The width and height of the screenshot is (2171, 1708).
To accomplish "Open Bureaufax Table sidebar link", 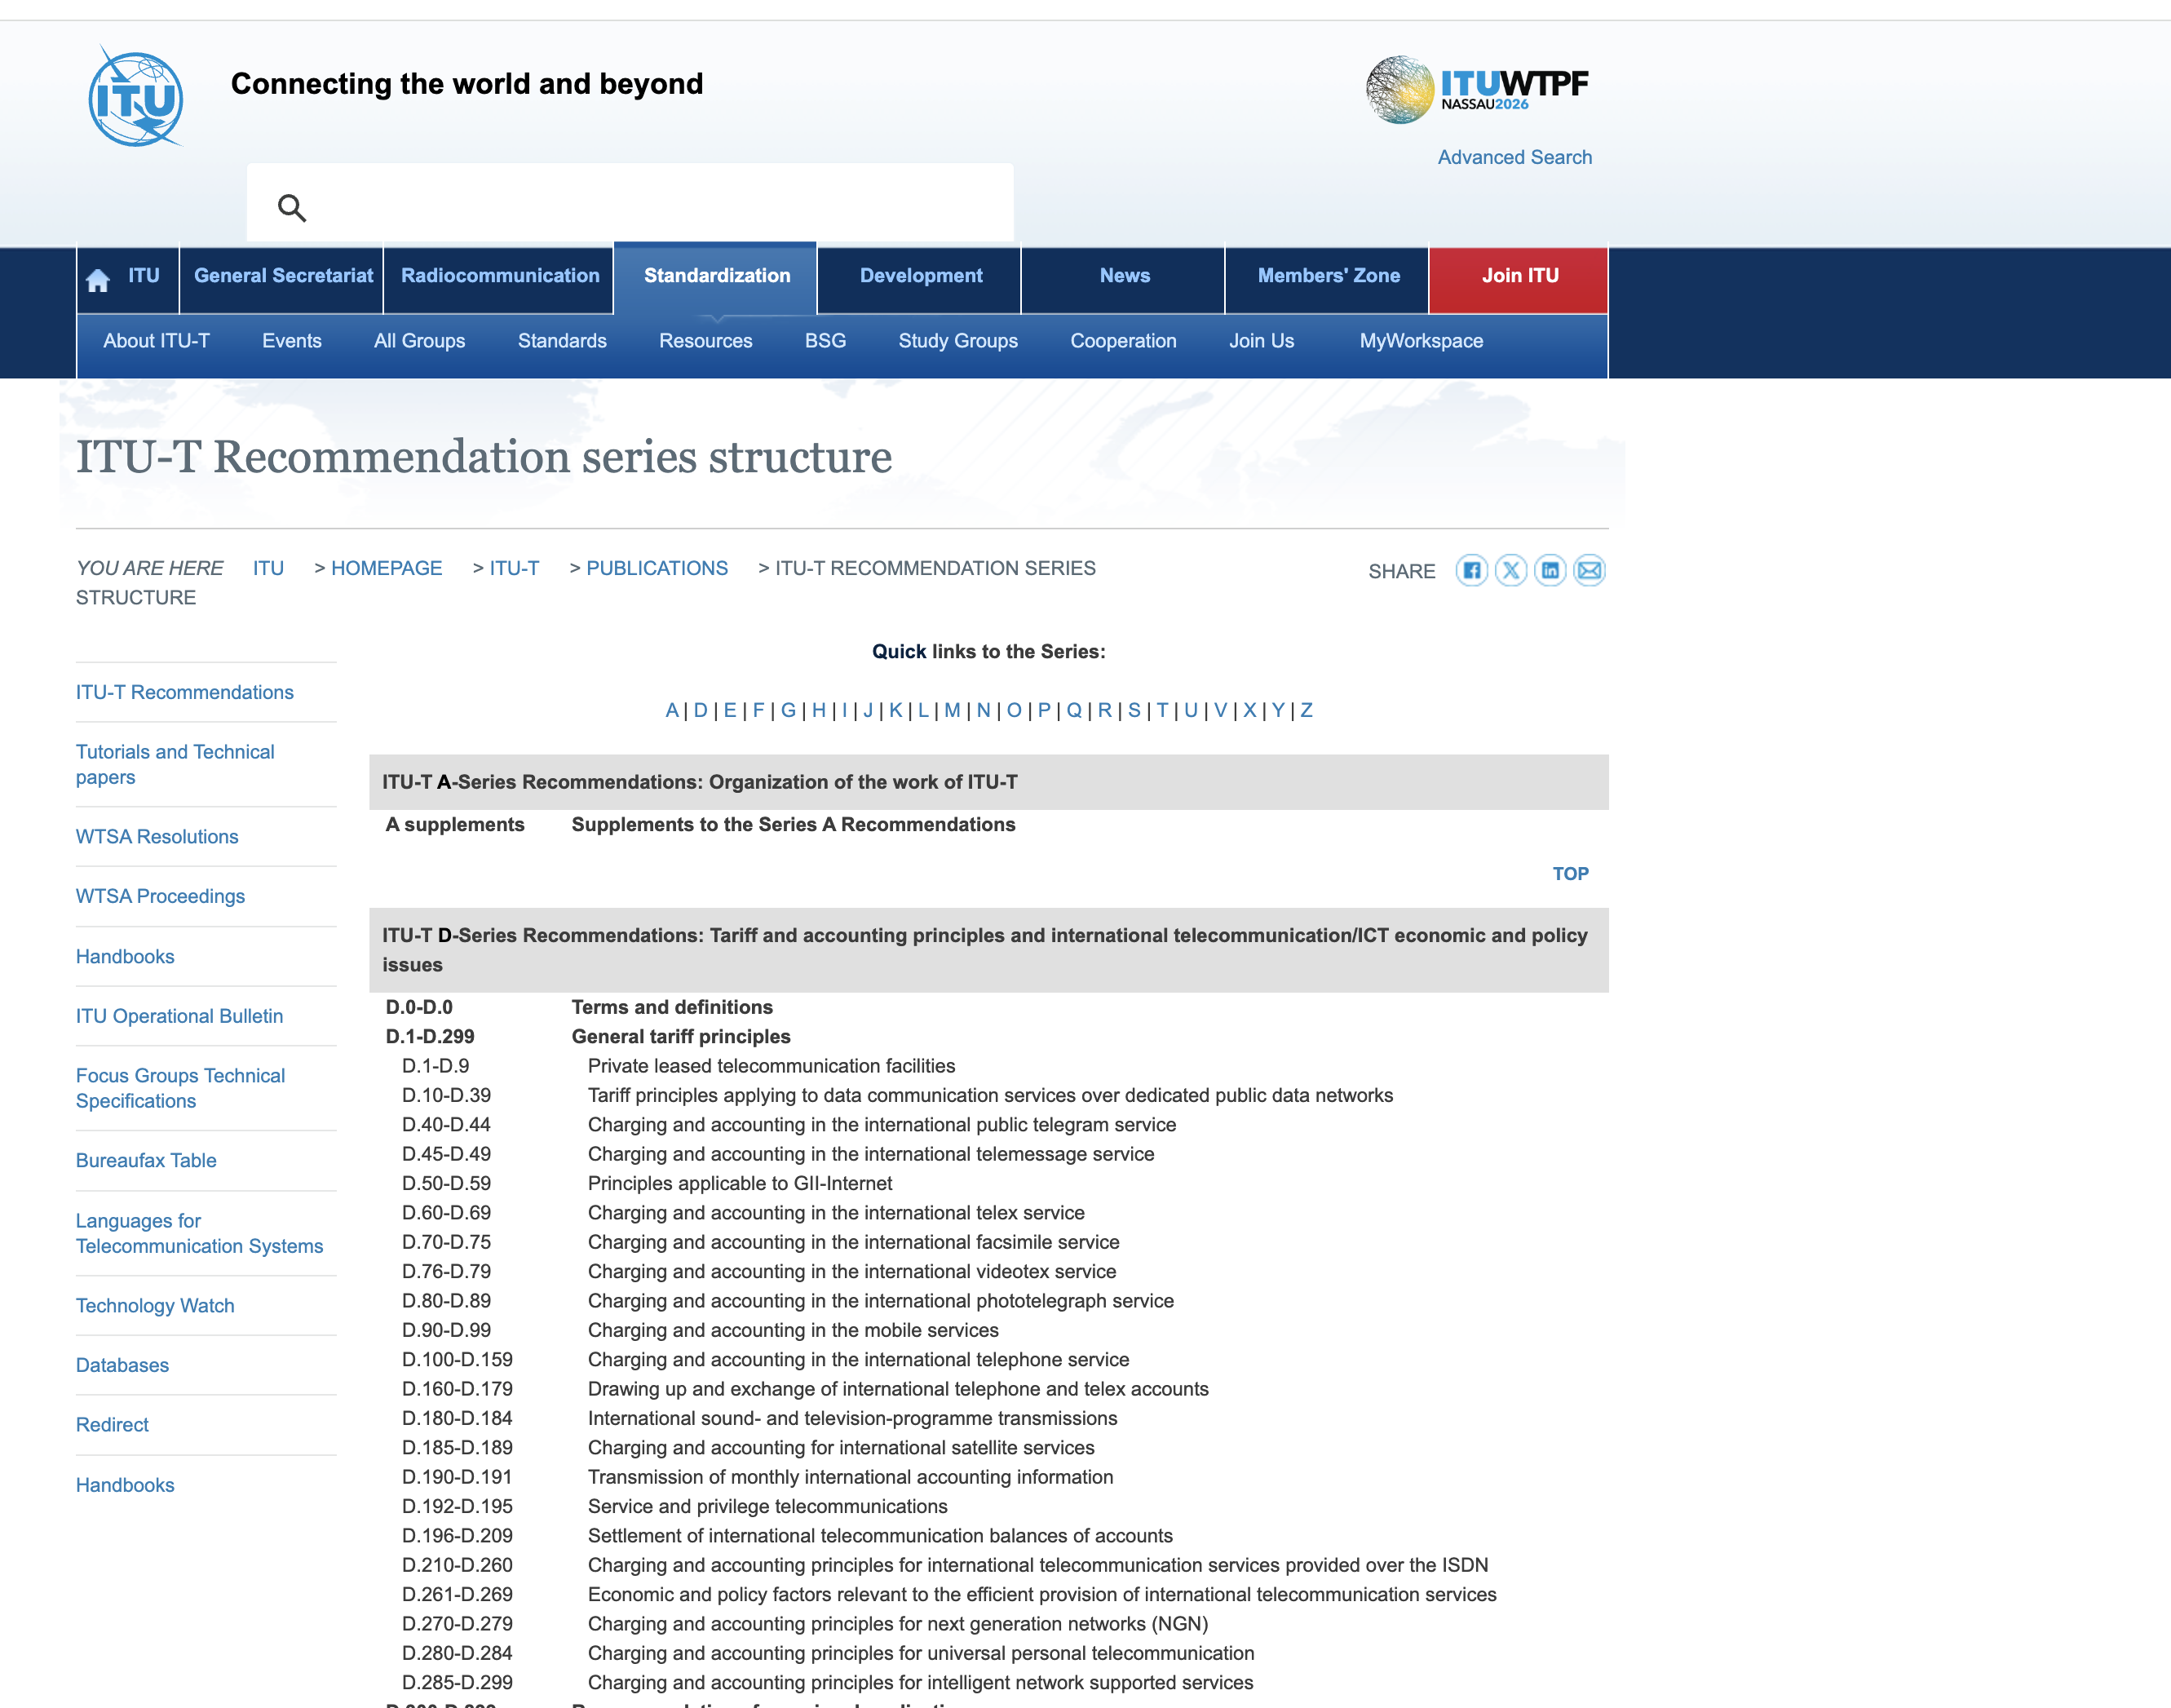I will (146, 1161).
